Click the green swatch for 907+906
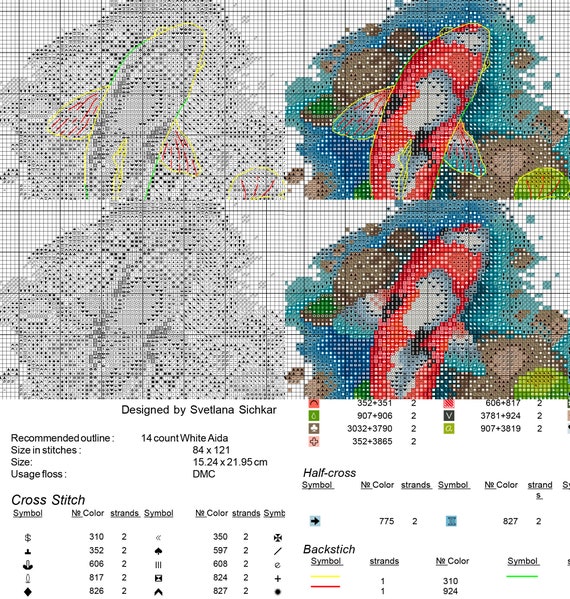 (314, 416)
